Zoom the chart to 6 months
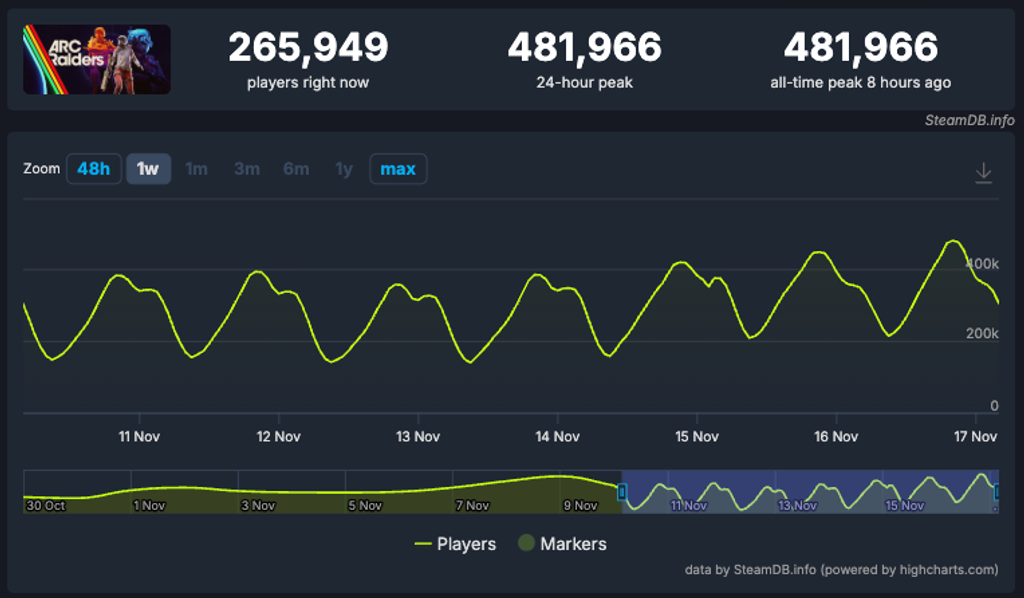 pyautogui.click(x=295, y=168)
